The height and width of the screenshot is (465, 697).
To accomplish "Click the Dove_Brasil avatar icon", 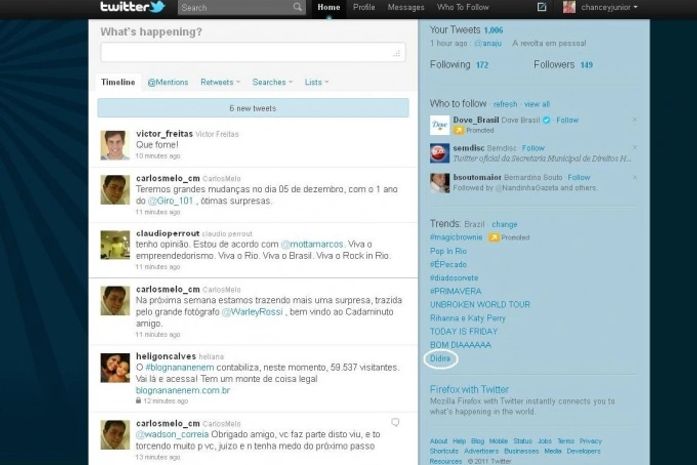I will [x=439, y=124].
